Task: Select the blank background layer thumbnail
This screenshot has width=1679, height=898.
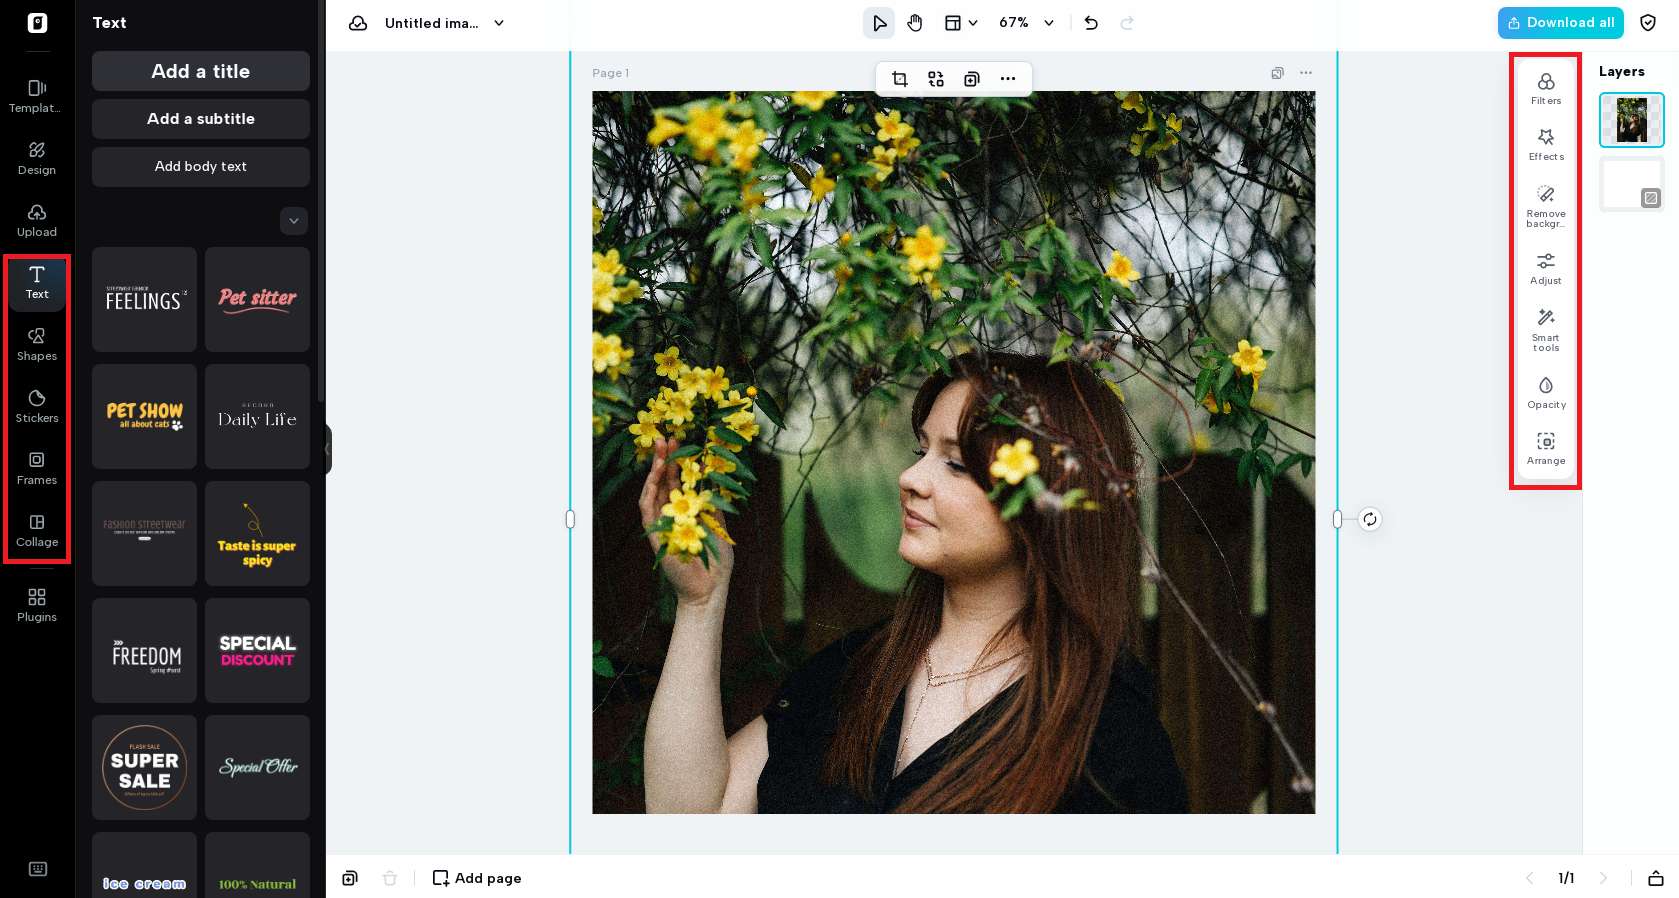Action: click(1632, 184)
